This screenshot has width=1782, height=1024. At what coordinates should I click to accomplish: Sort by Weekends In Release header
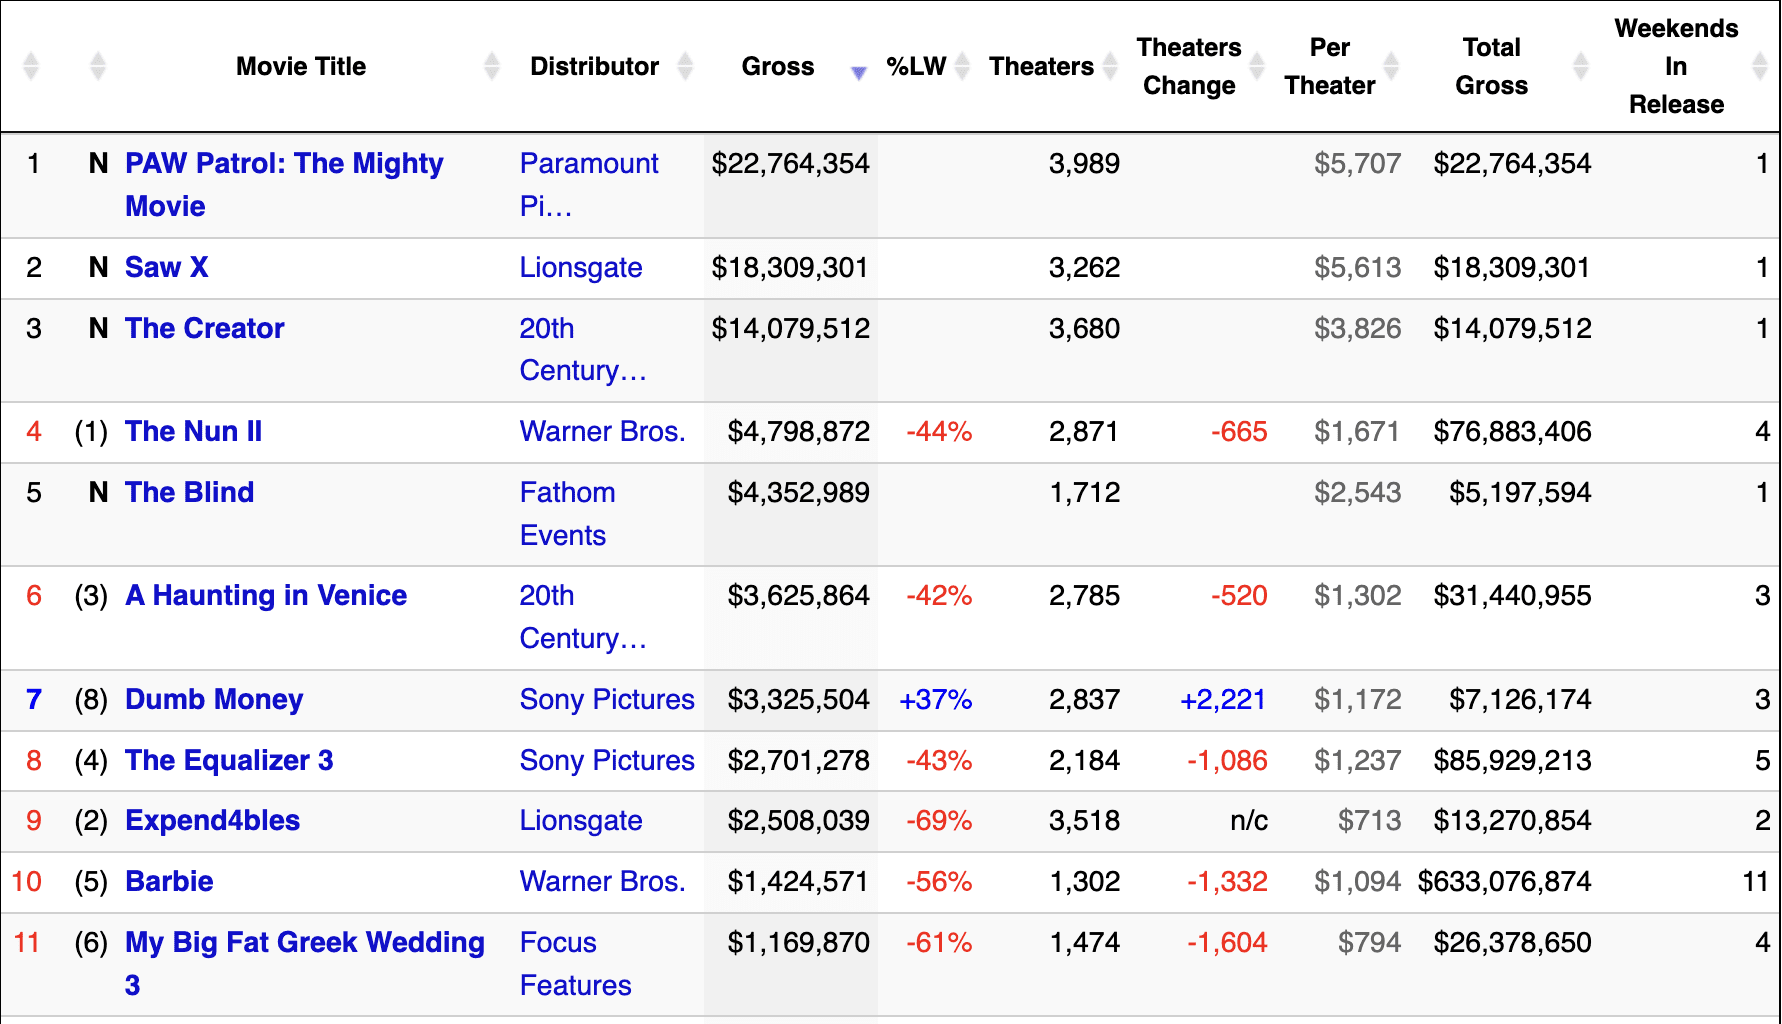(x=1676, y=66)
